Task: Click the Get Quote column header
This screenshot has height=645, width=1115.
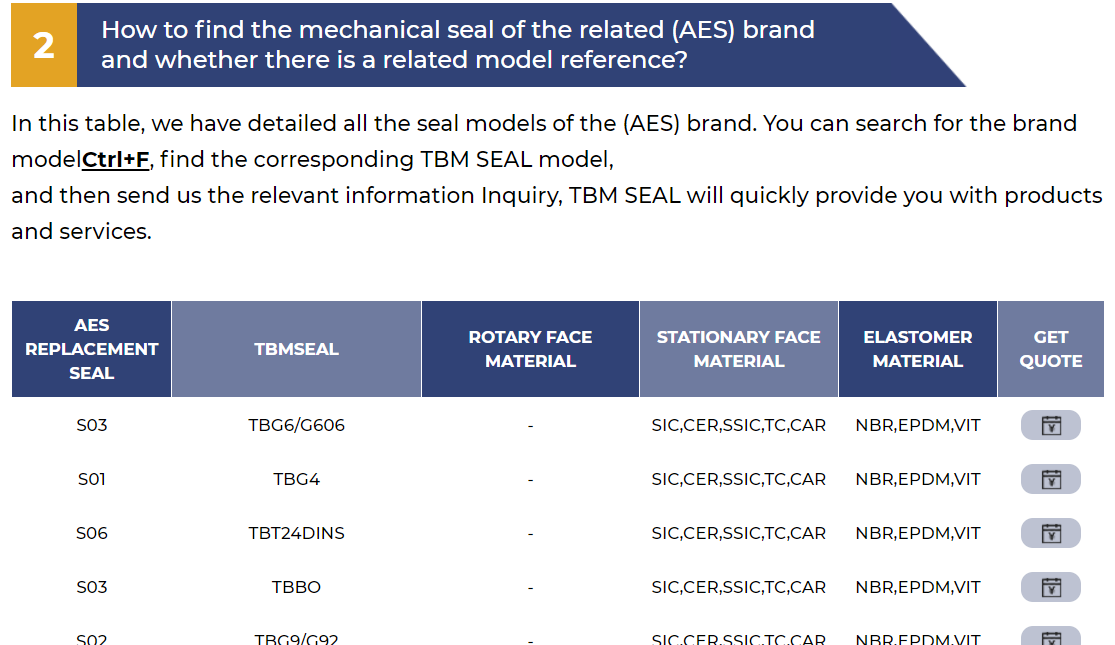Action: click(x=1051, y=349)
